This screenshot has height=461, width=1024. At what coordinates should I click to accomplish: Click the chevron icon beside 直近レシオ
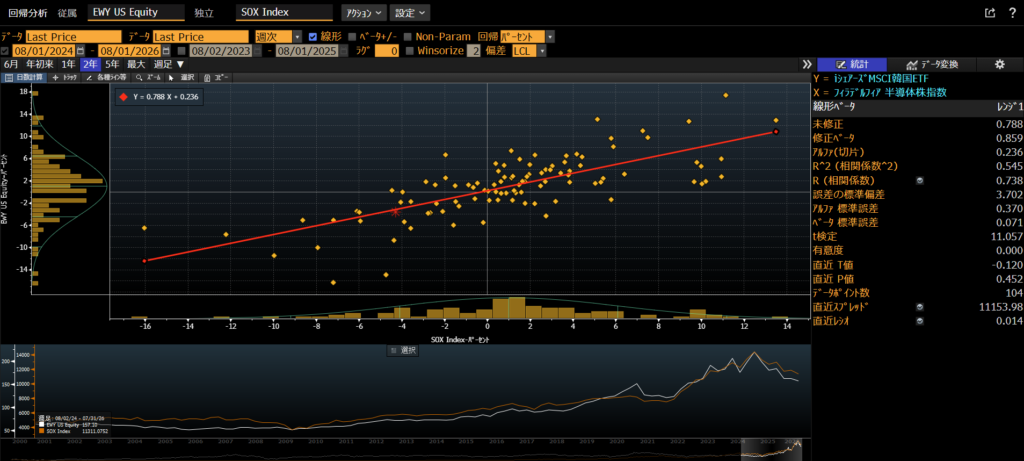[x=920, y=321]
